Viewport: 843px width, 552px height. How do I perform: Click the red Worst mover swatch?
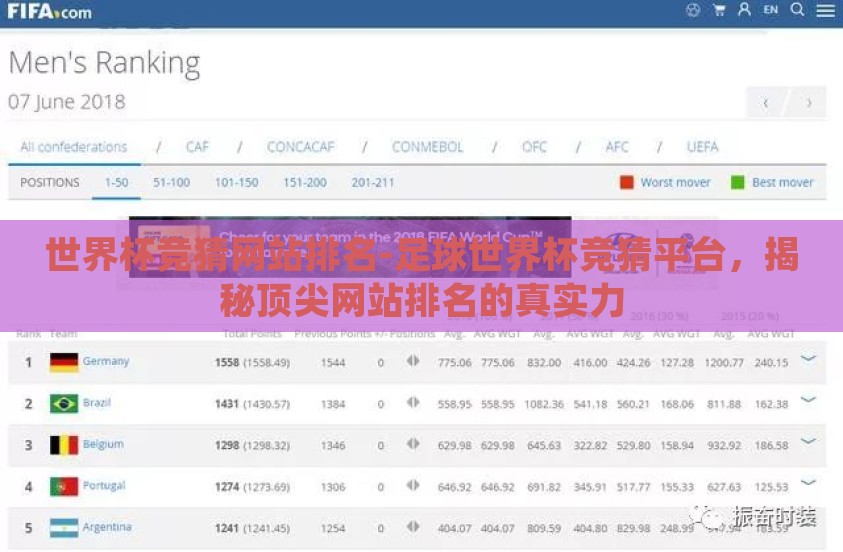[x=626, y=182]
